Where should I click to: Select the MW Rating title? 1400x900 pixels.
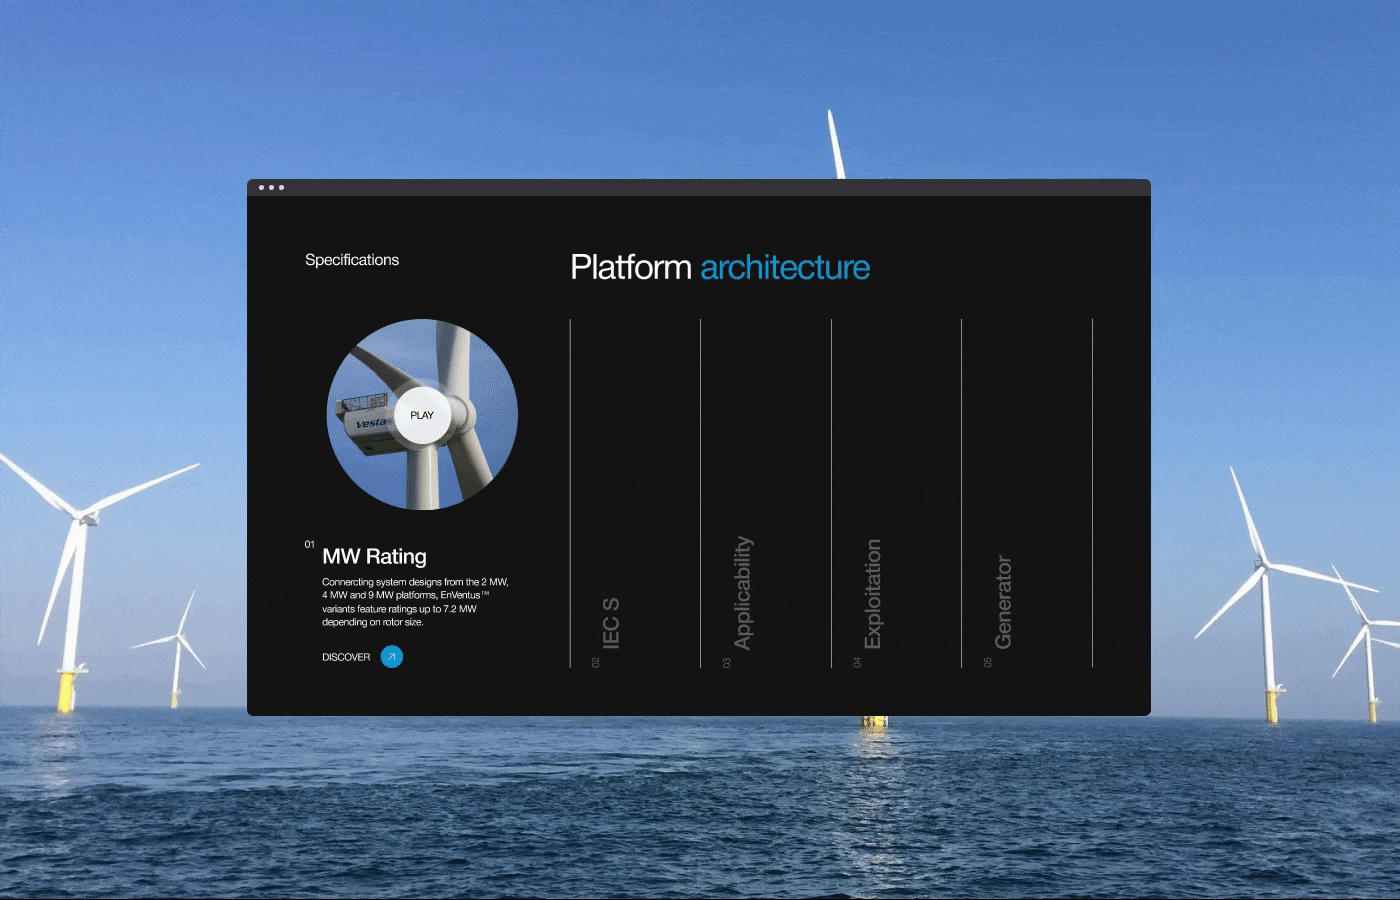(x=374, y=557)
